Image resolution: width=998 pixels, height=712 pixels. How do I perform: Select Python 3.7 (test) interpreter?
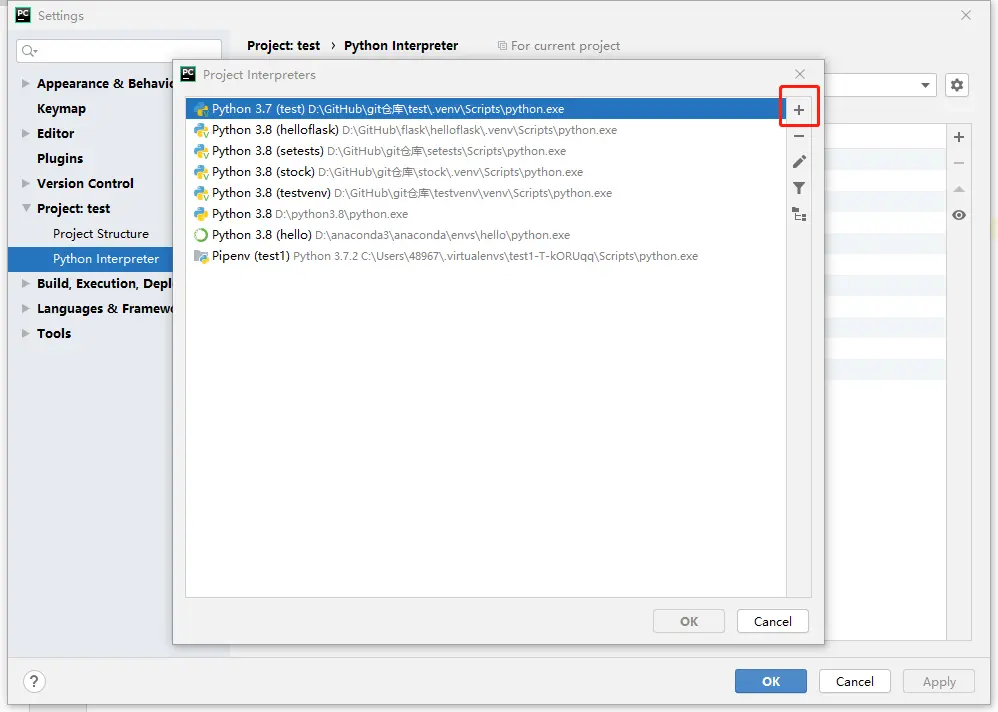tap(486, 109)
